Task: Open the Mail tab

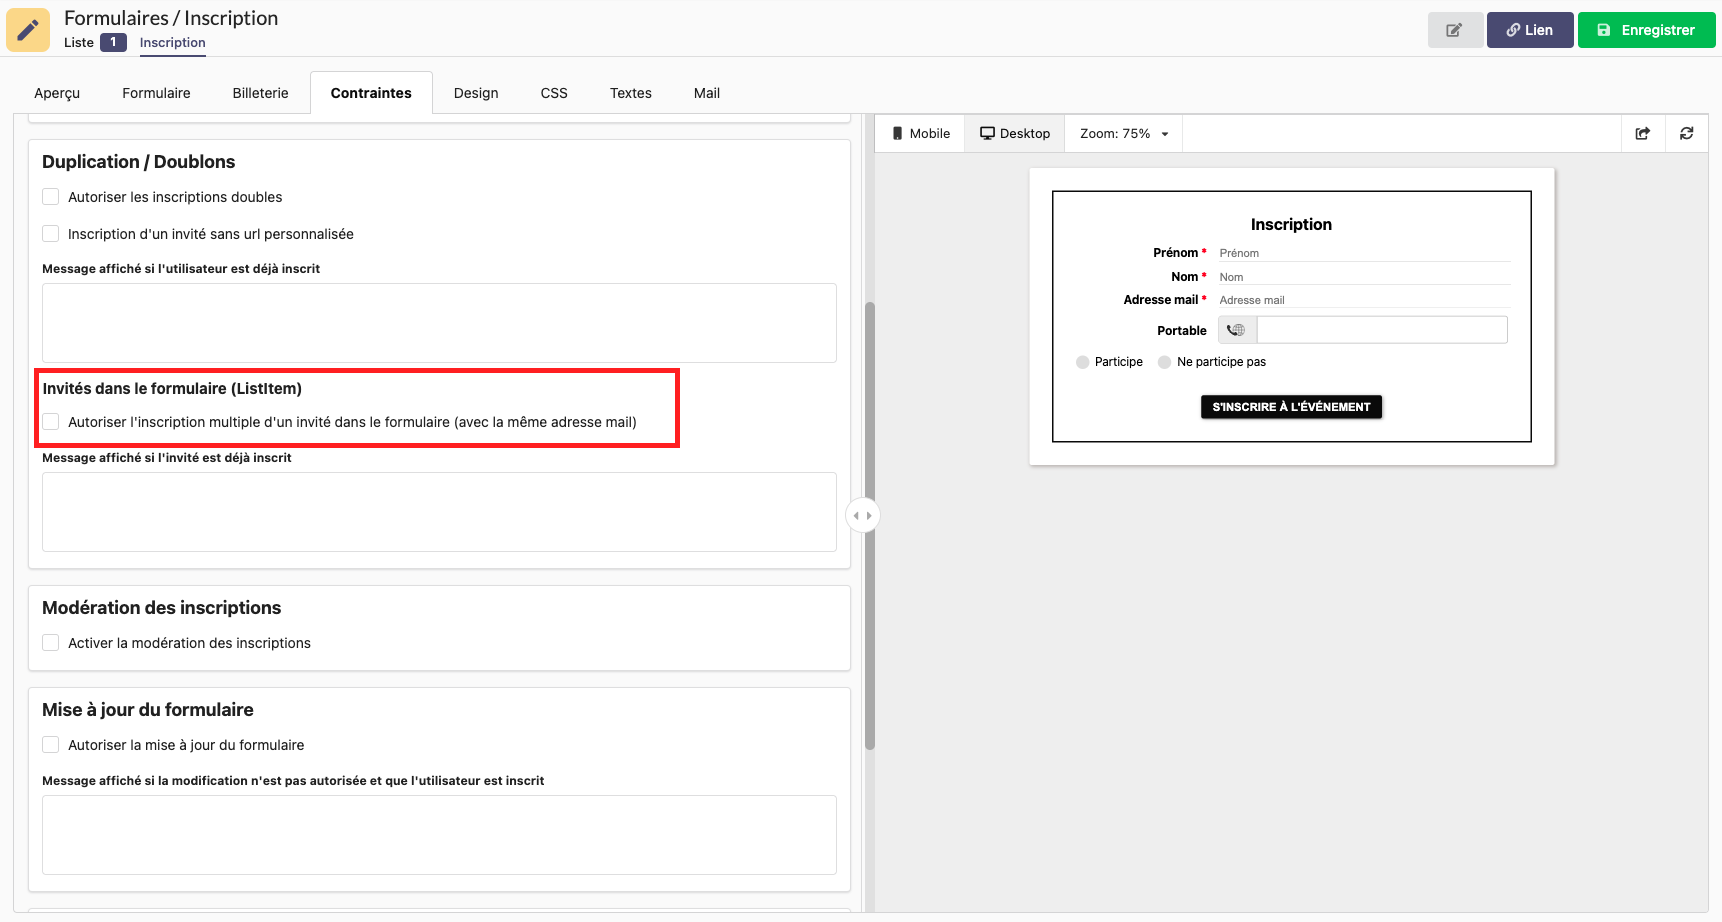Action: click(707, 93)
